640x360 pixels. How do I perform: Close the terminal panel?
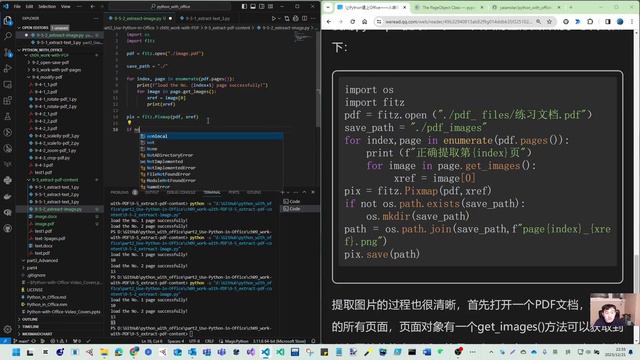tap(313, 192)
